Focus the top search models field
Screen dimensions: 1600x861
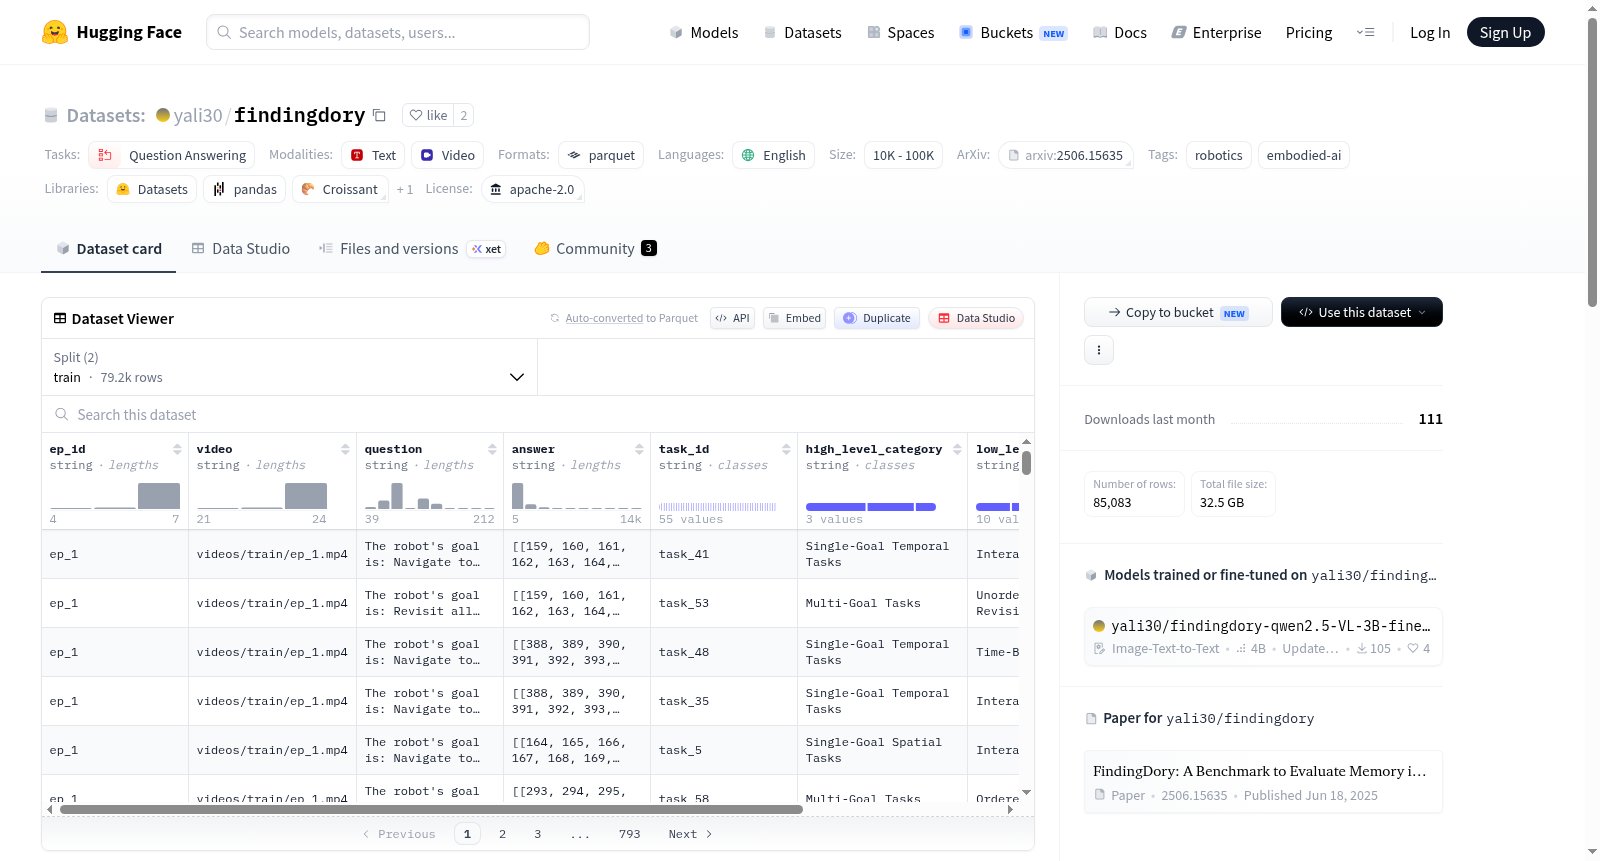(398, 32)
